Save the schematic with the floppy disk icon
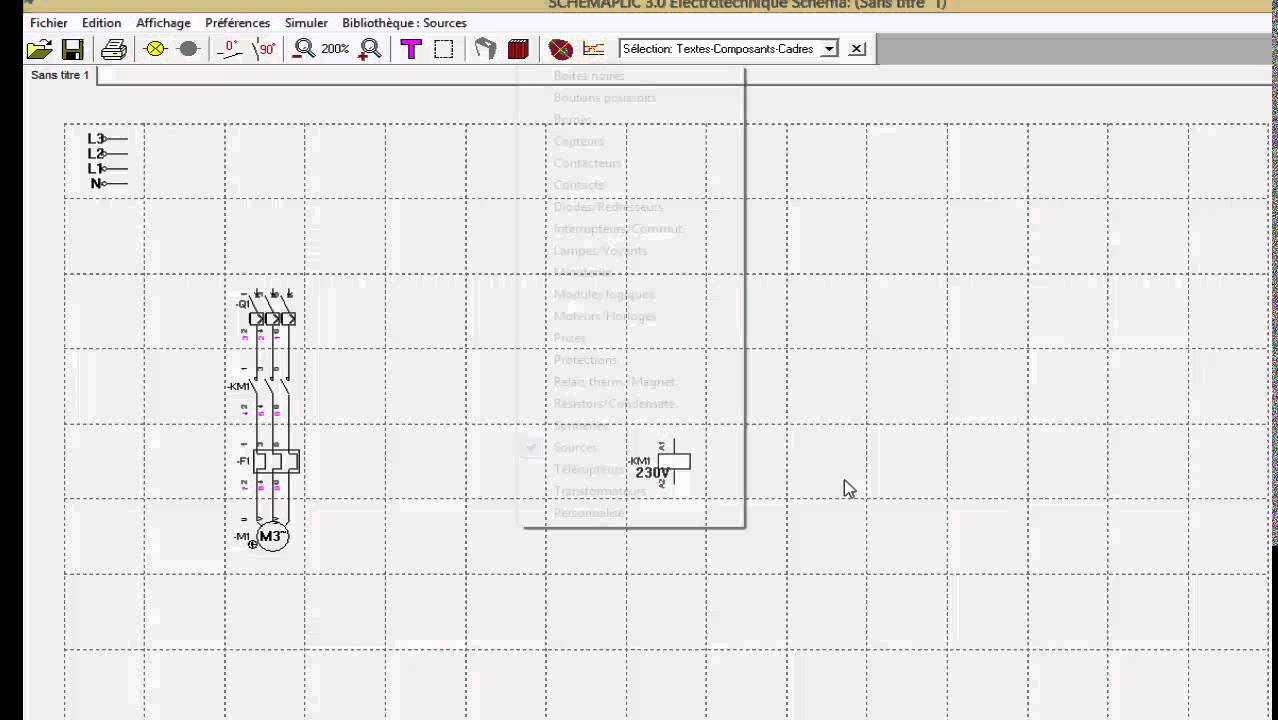Image resolution: width=1278 pixels, height=720 pixels. (72, 49)
